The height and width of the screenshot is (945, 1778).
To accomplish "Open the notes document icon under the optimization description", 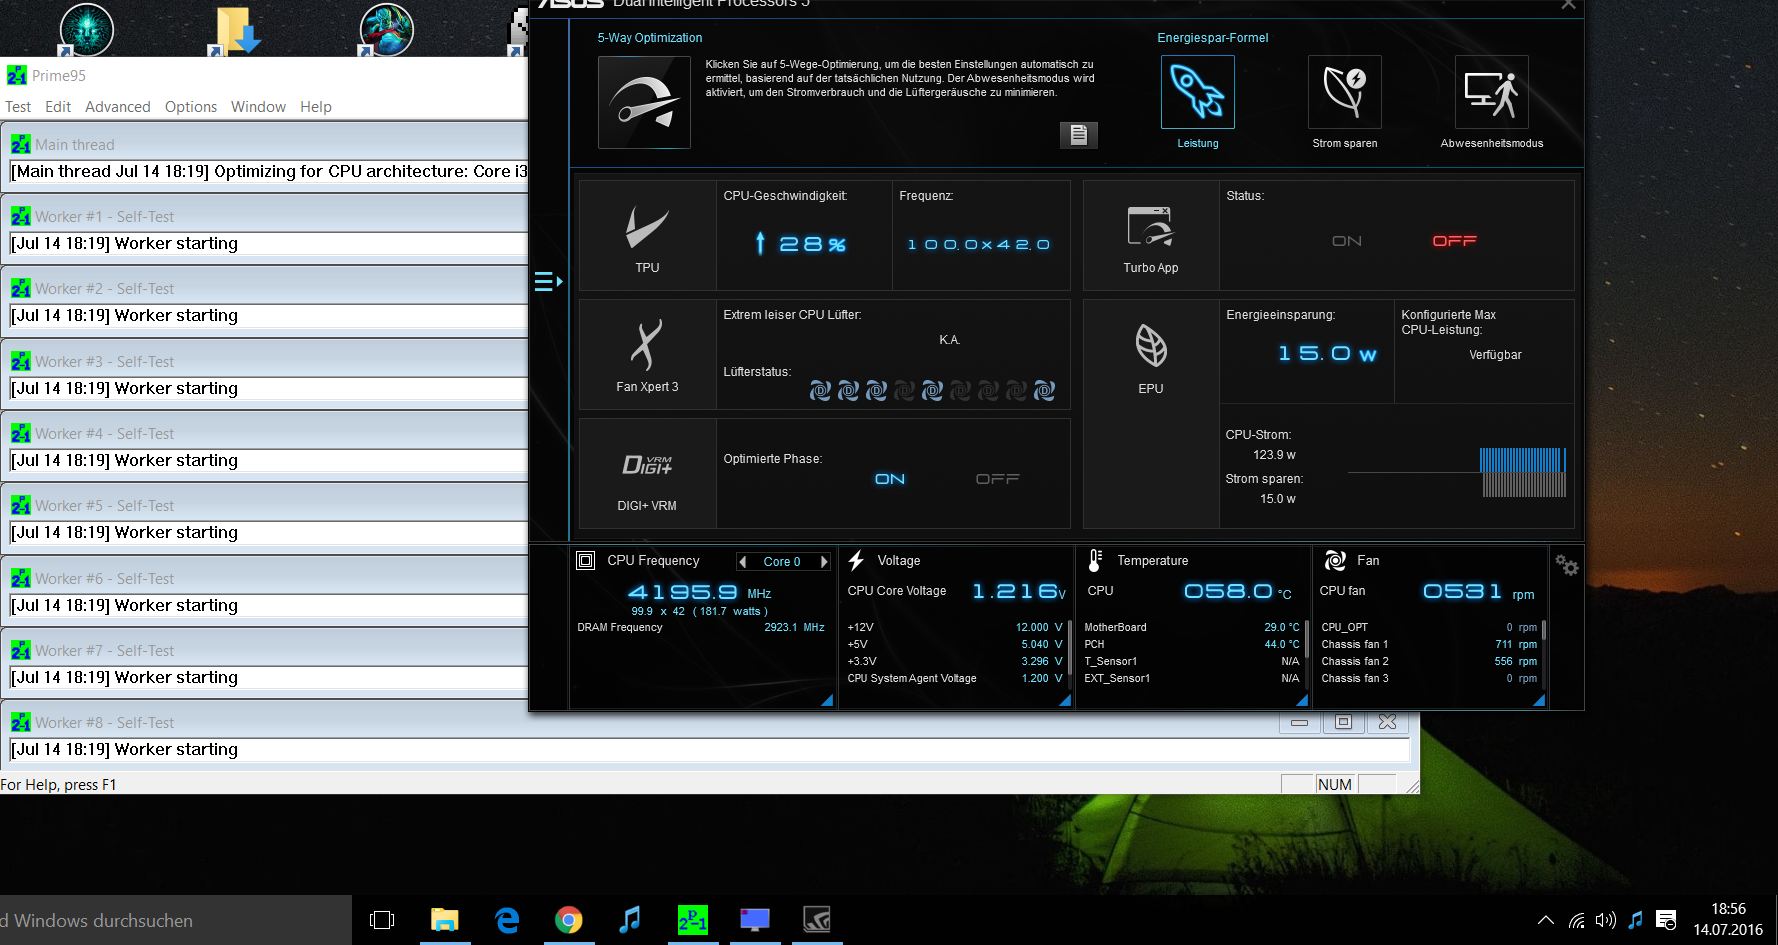I will (1079, 135).
